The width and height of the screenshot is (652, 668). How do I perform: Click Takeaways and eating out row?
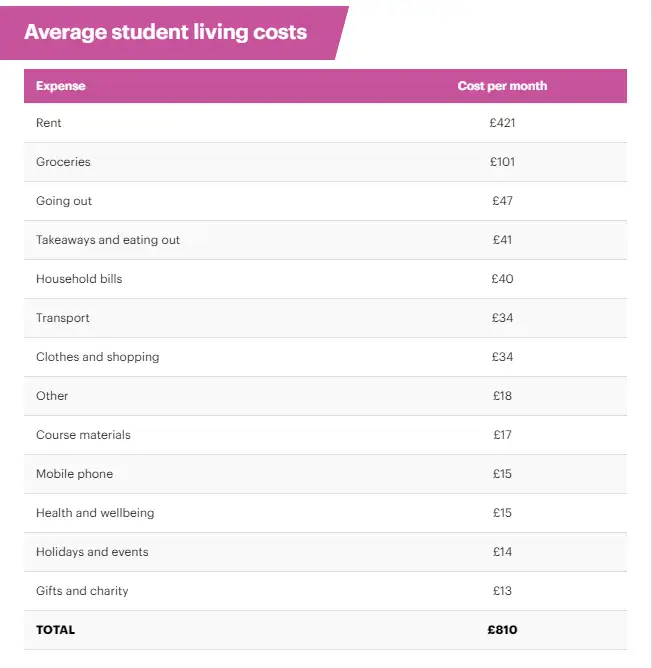(x=108, y=240)
